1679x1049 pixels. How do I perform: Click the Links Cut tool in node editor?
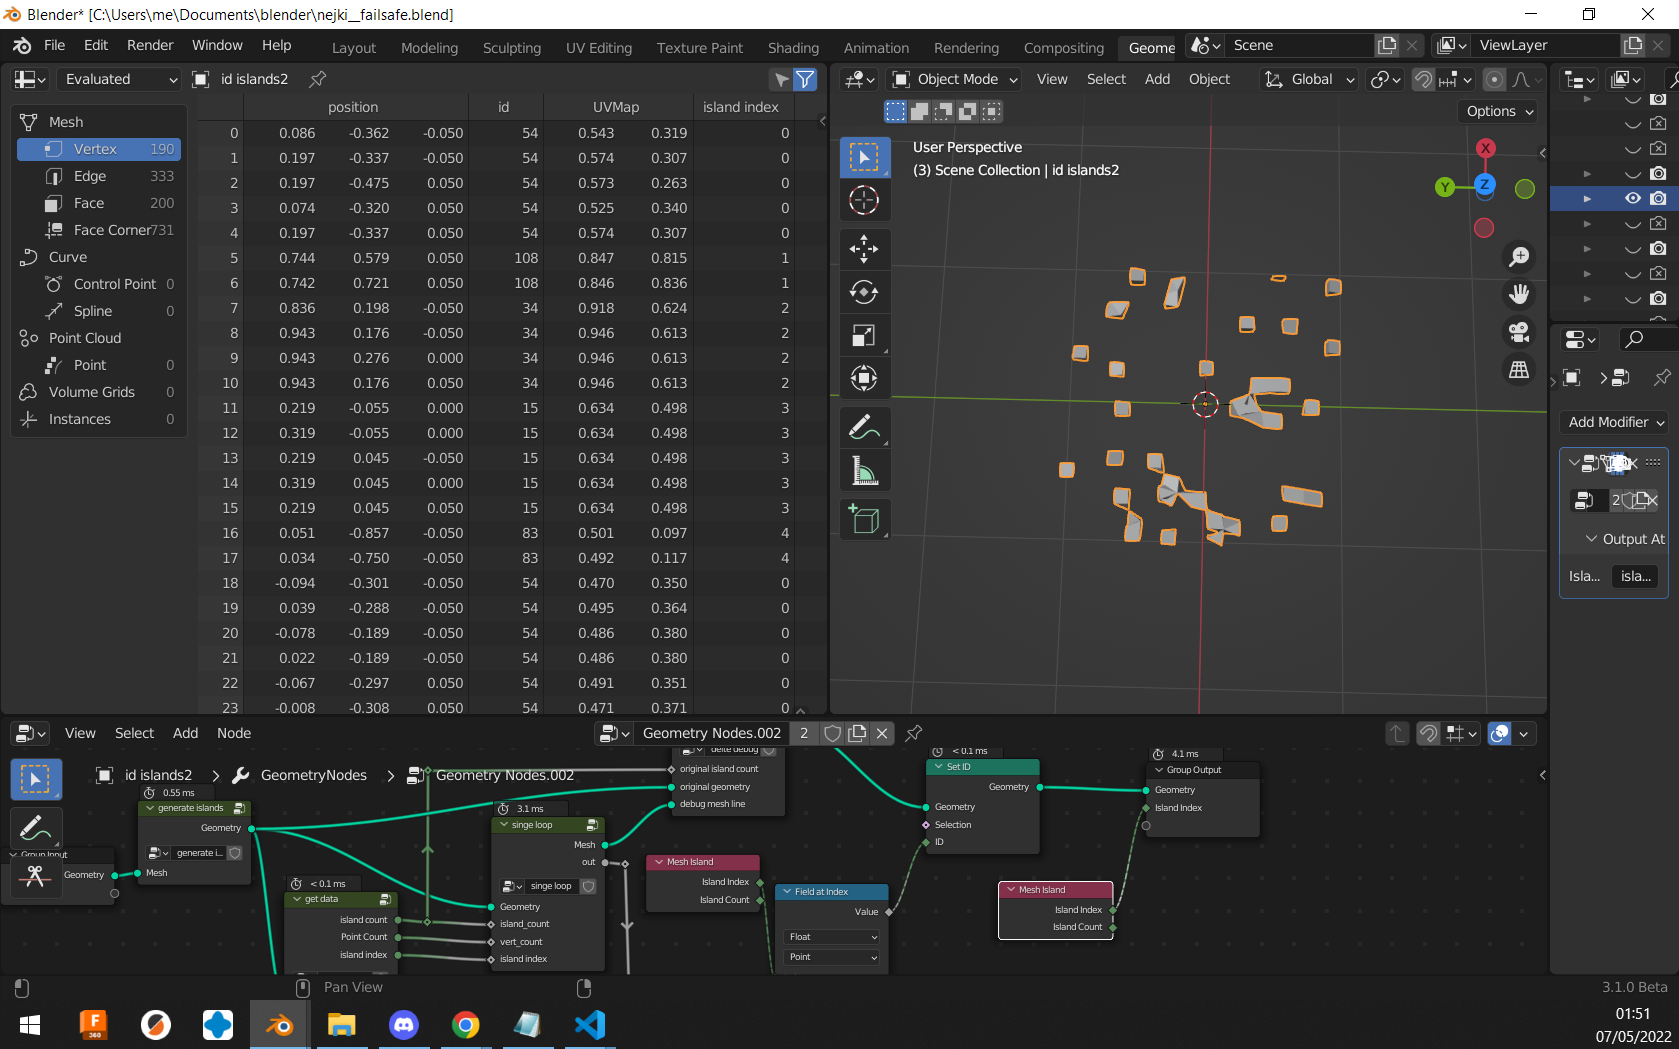pos(35,877)
